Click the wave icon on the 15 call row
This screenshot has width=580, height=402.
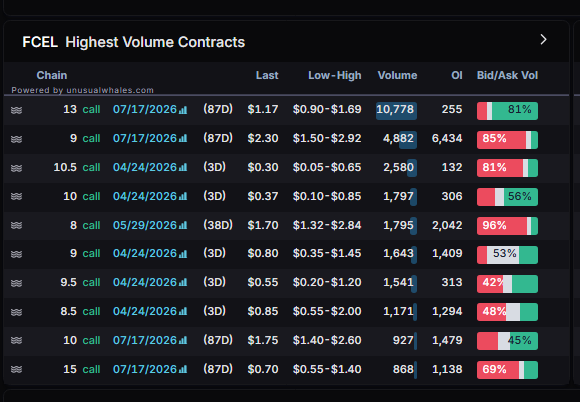pyautogui.click(x=16, y=369)
